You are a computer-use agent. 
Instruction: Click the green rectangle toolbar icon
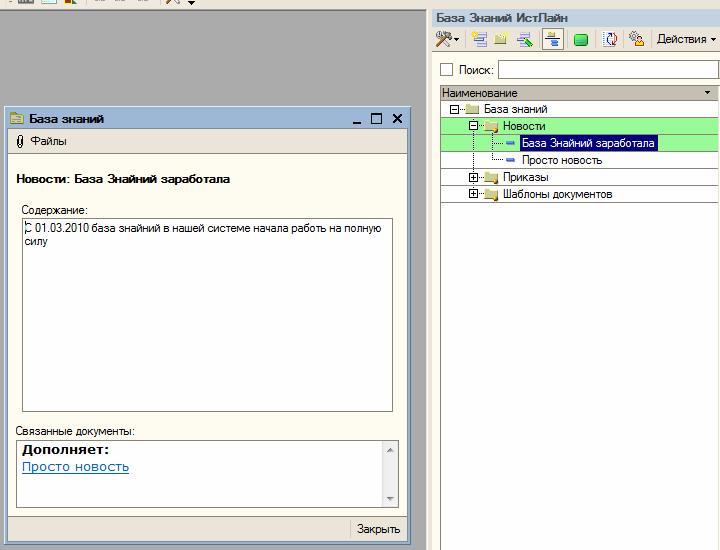pos(581,40)
